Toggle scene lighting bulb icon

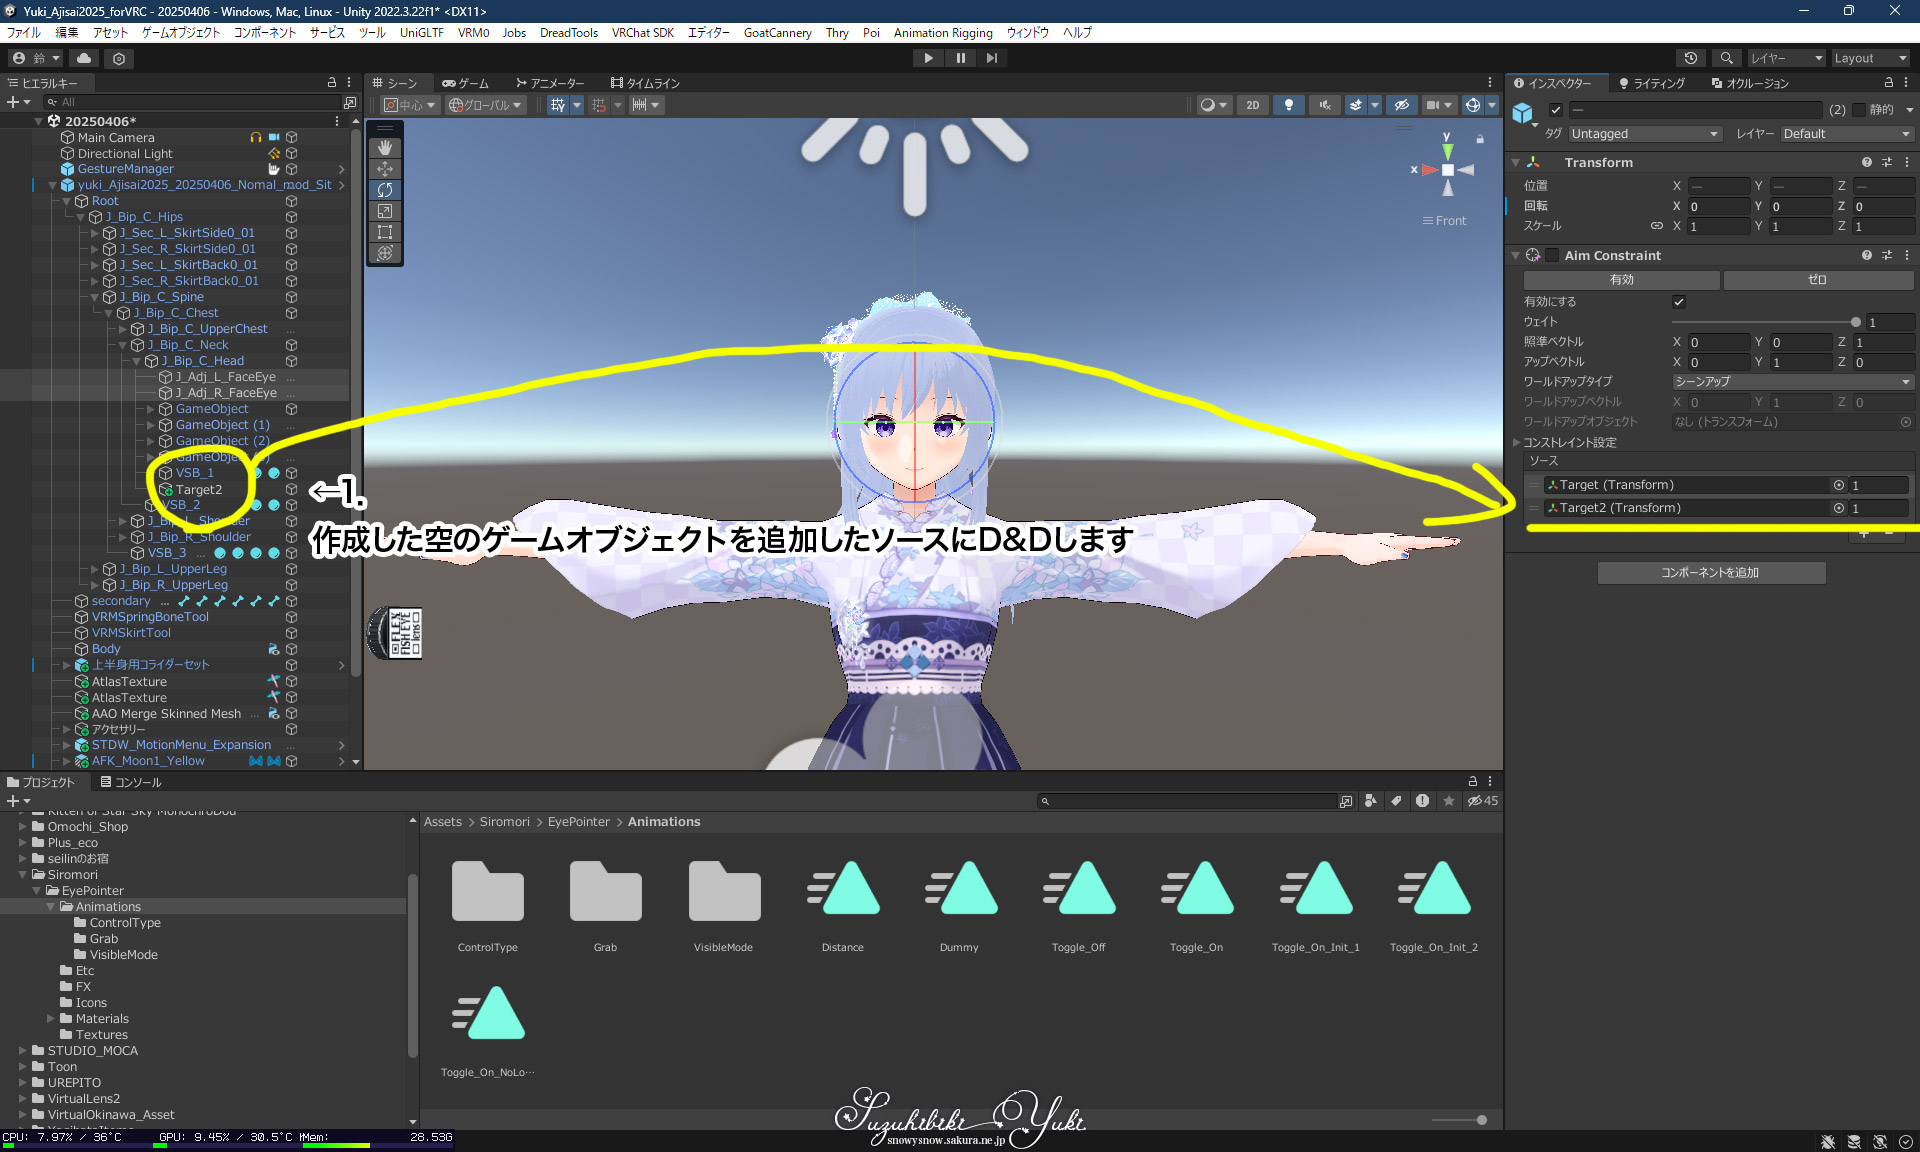[1289, 105]
